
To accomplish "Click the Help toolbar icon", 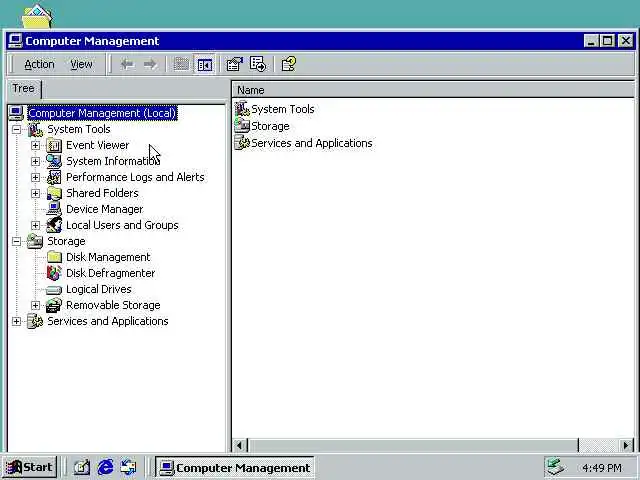I will 289,64.
